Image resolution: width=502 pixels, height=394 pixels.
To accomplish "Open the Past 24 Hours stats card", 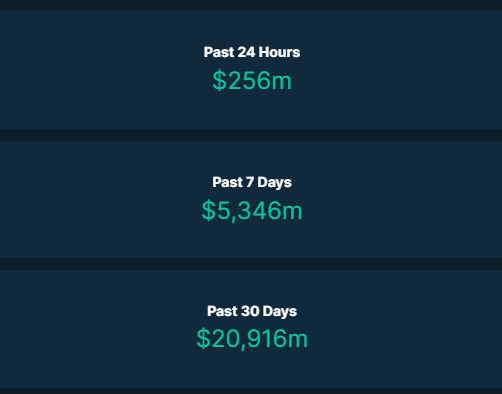I will (x=251, y=70).
